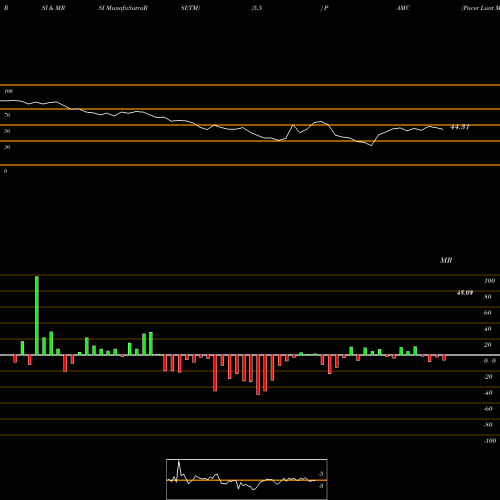Click the '-3' label in the mini chart

click(321, 486)
